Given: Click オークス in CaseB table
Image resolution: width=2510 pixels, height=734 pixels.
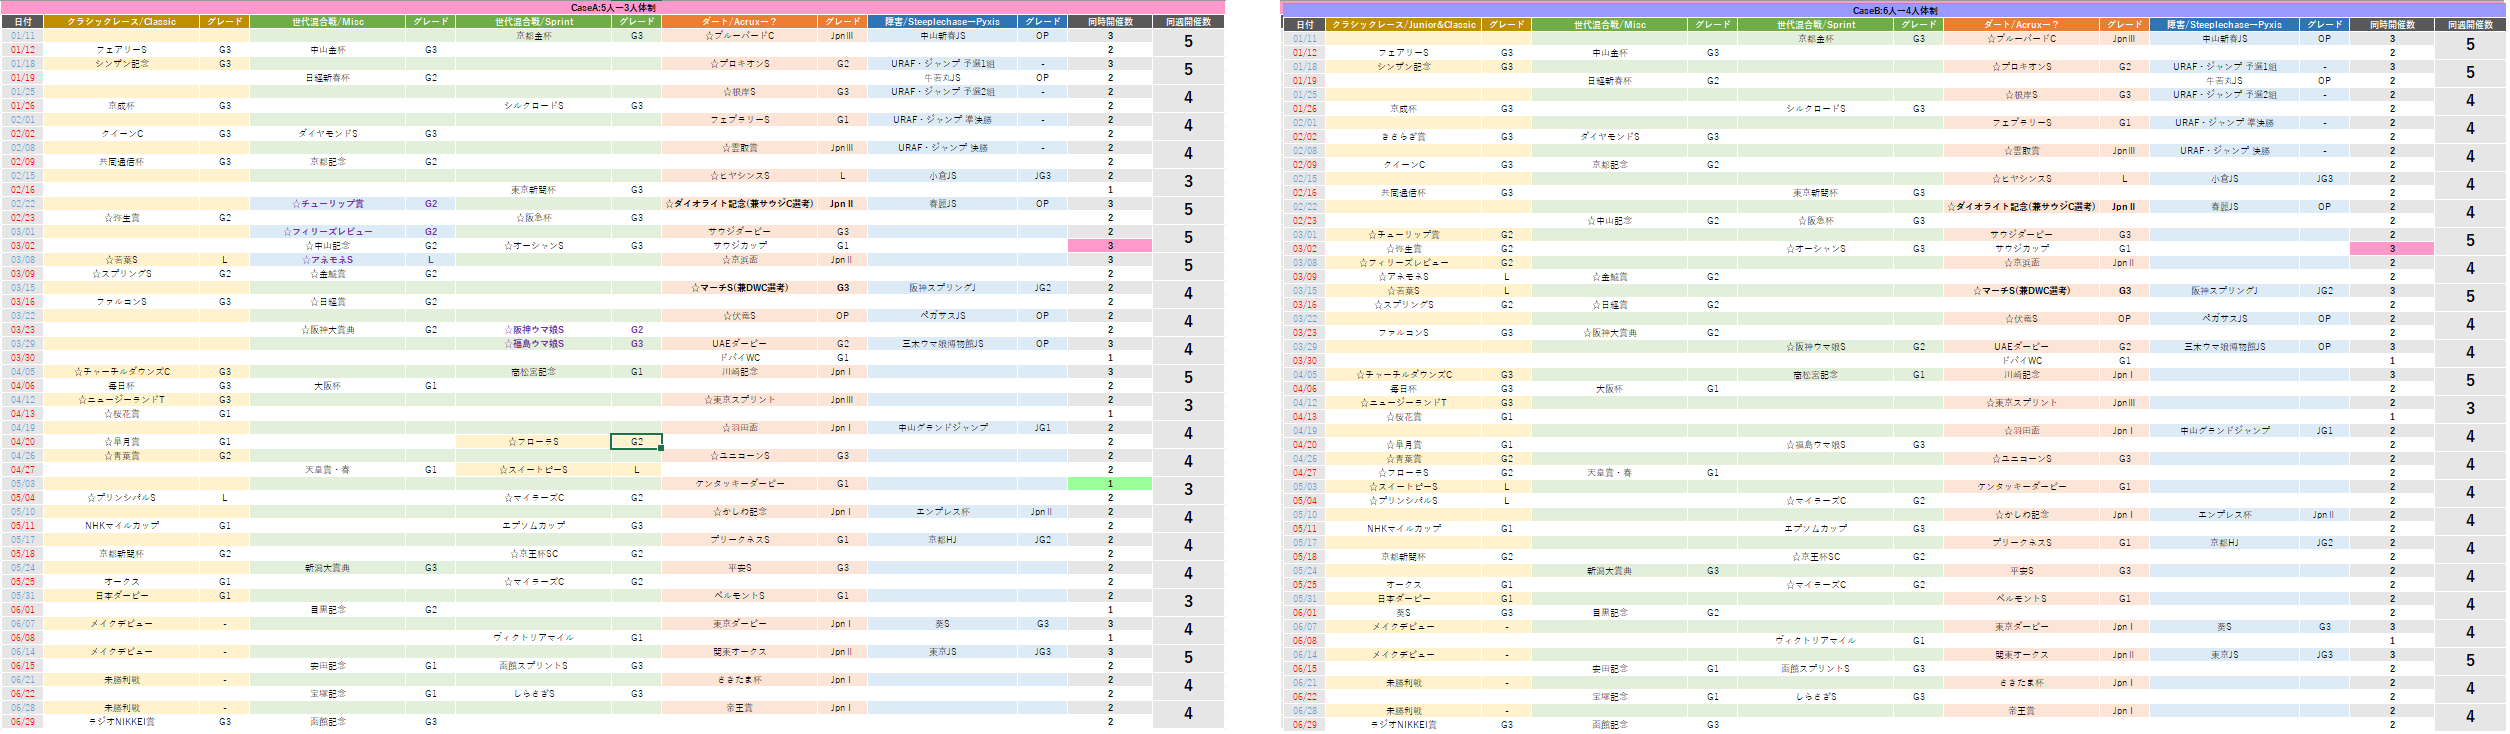Looking at the screenshot, I should click(x=1404, y=584).
